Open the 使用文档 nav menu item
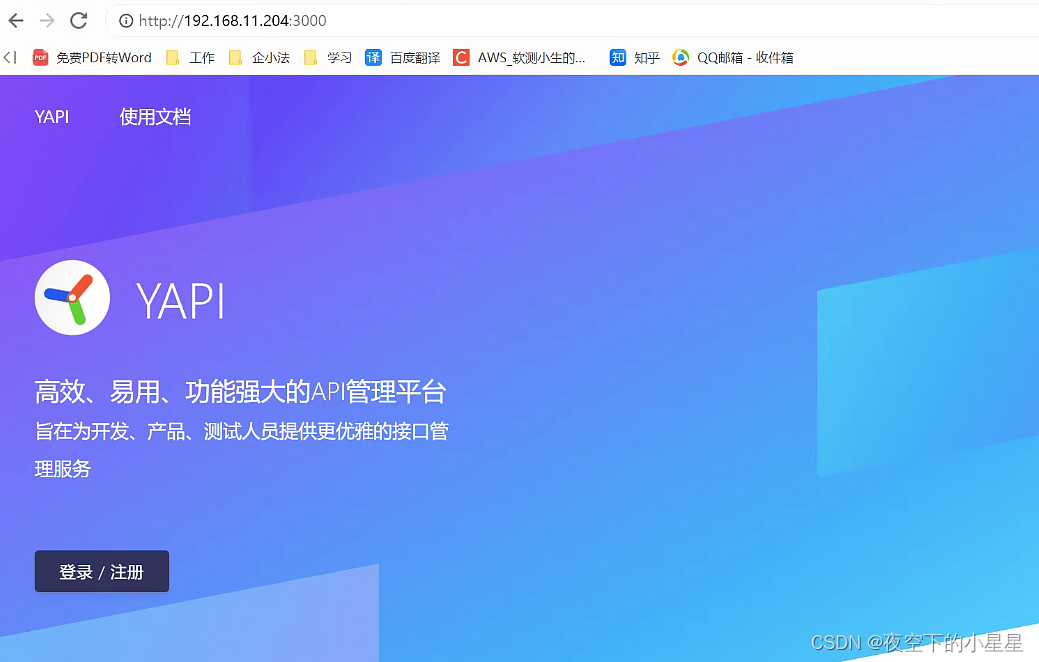The width and height of the screenshot is (1039, 662). pos(155,117)
